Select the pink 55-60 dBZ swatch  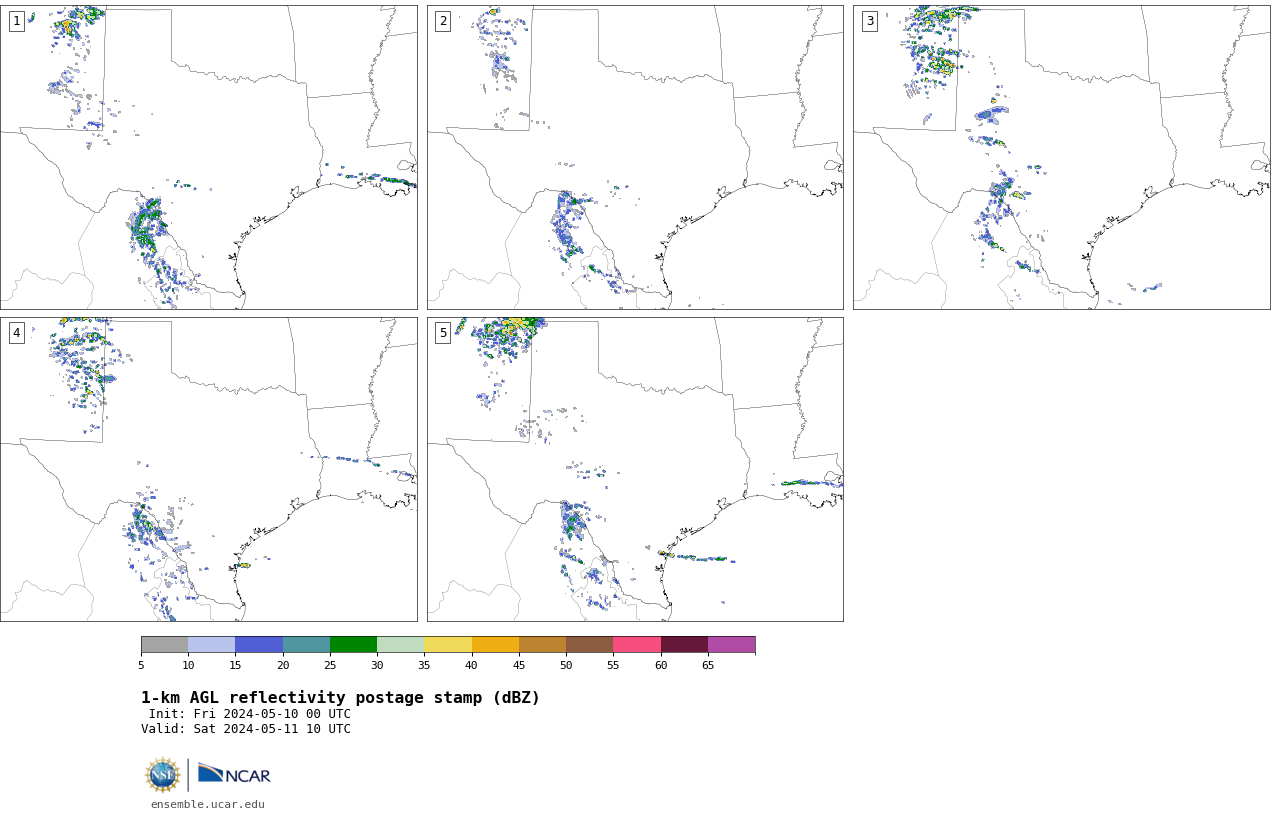tap(637, 644)
